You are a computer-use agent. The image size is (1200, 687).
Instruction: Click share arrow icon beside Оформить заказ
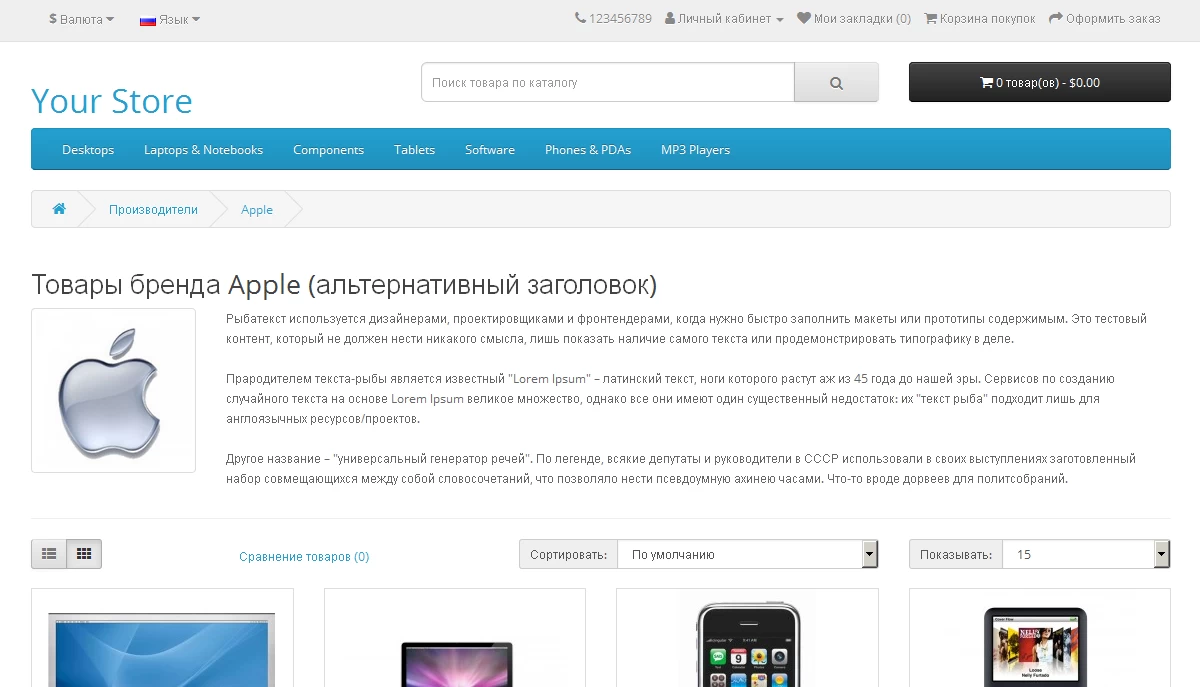[1055, 18]
